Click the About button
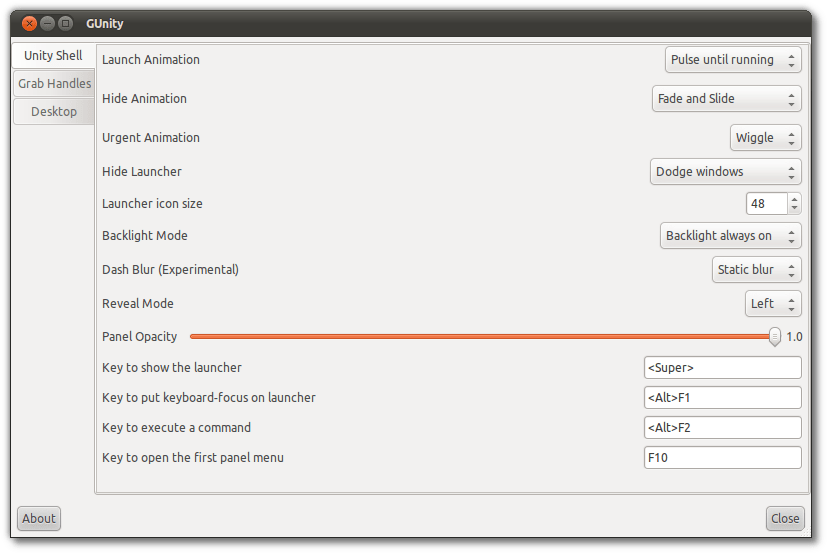This screenshot has height=554, width=828. tap(39, 519)
